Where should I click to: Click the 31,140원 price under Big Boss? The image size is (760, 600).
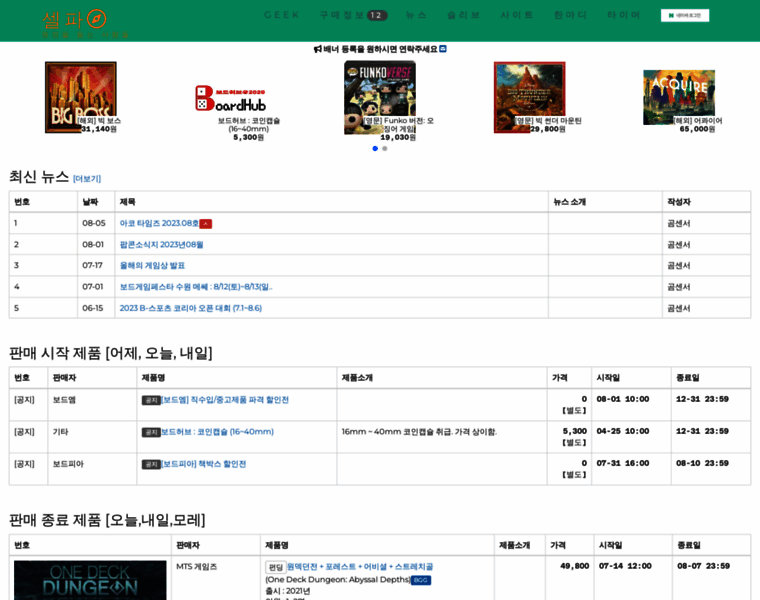click(x=99, y=129)
